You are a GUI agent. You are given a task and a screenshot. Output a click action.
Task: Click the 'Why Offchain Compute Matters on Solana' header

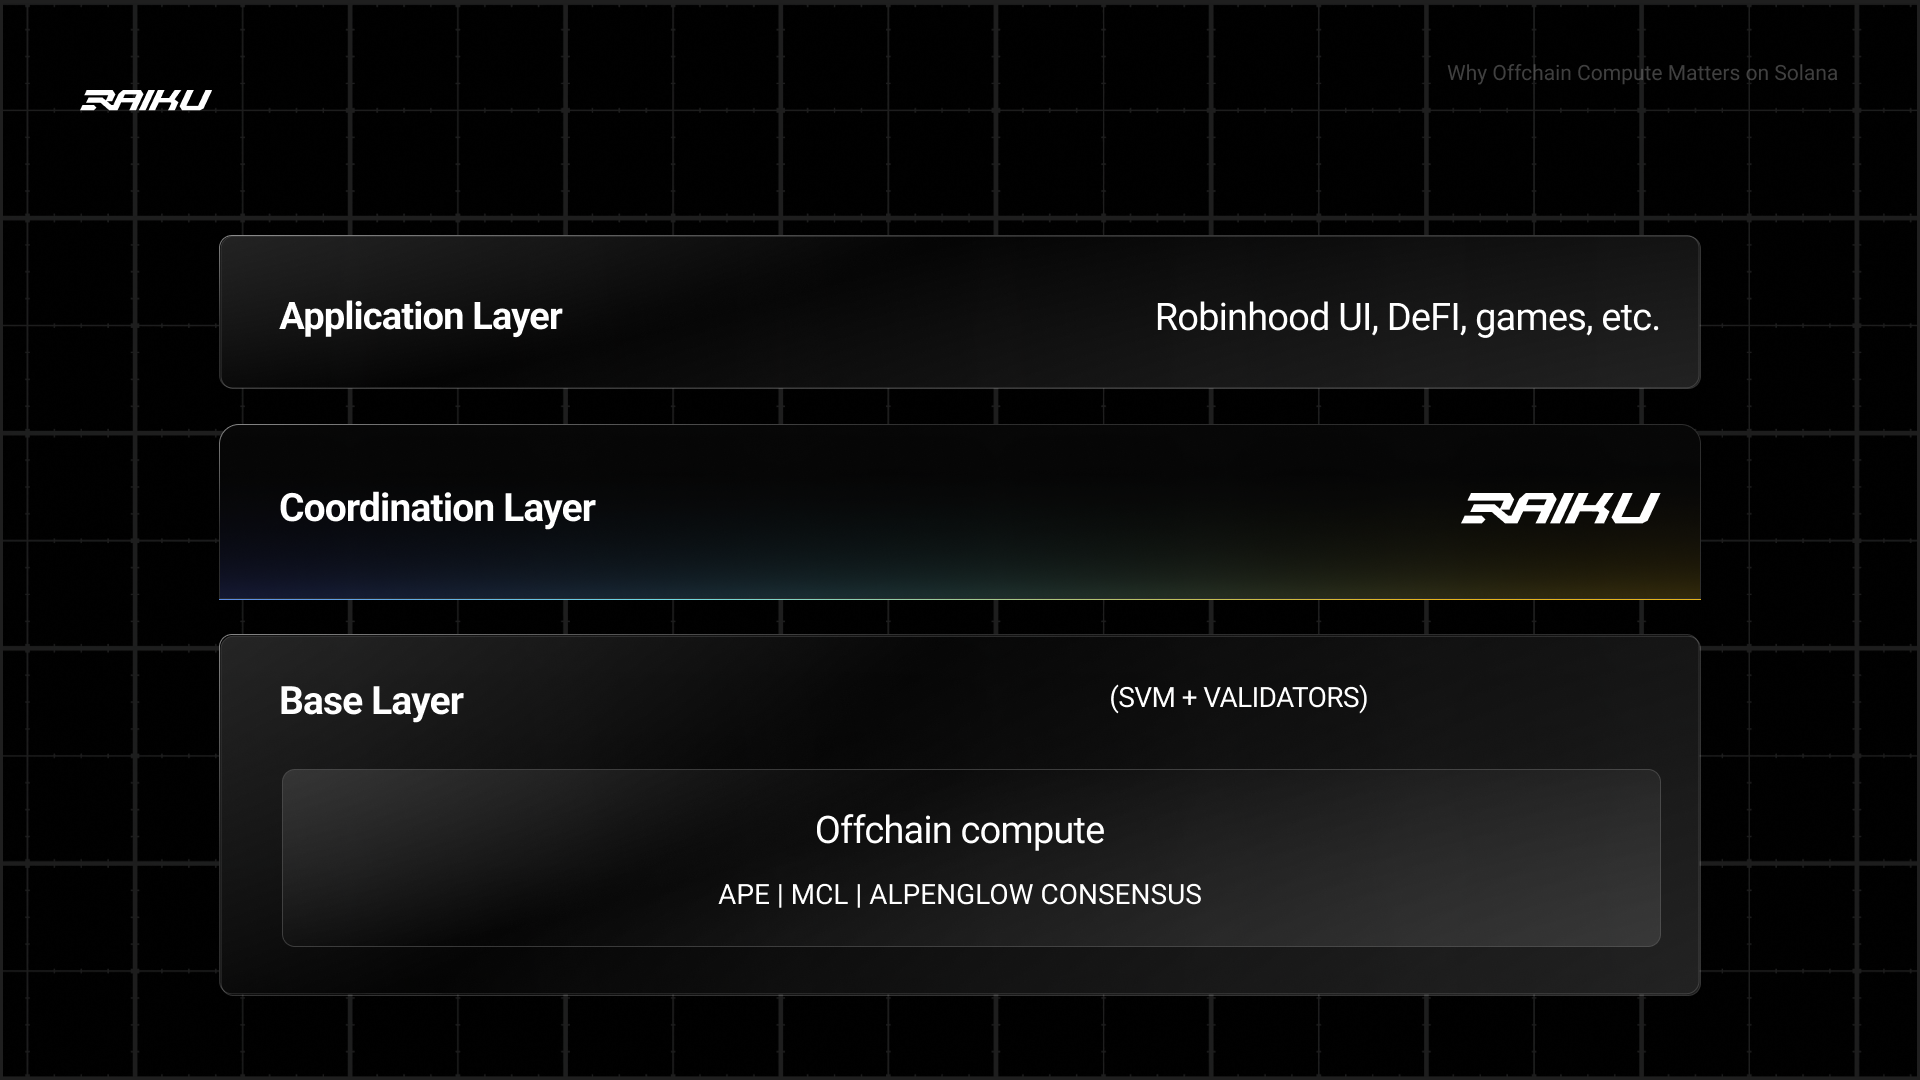coord(1641,73)
